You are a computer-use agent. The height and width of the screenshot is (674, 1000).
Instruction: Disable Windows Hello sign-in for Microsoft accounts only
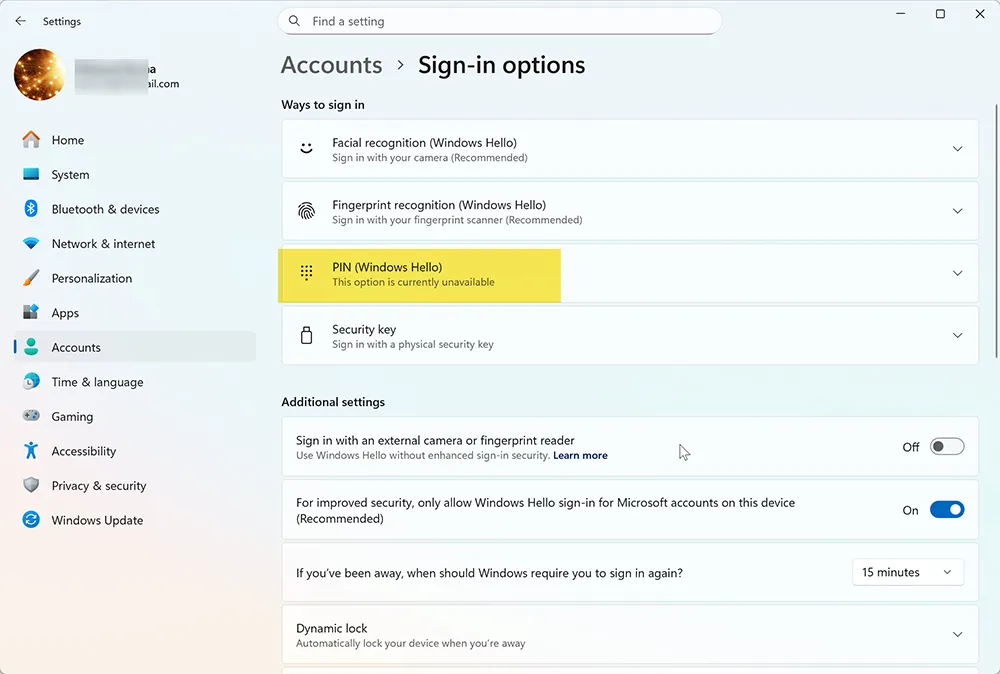[946, 509]
